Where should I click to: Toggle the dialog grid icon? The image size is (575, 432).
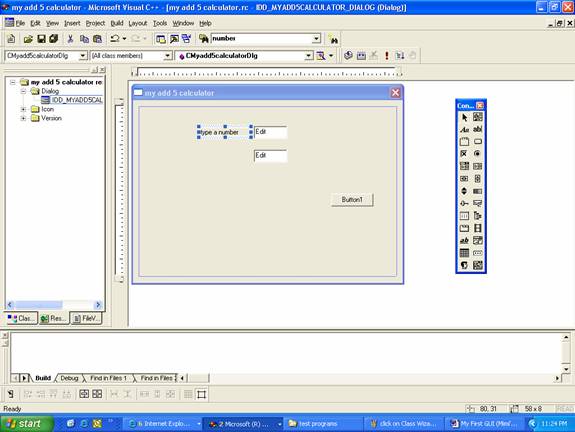click(188, 394)
